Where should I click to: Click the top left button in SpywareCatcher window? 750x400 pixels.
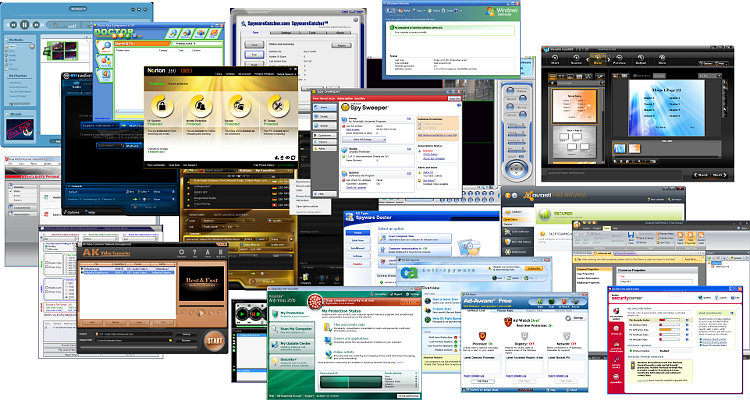tap(254, 44)
